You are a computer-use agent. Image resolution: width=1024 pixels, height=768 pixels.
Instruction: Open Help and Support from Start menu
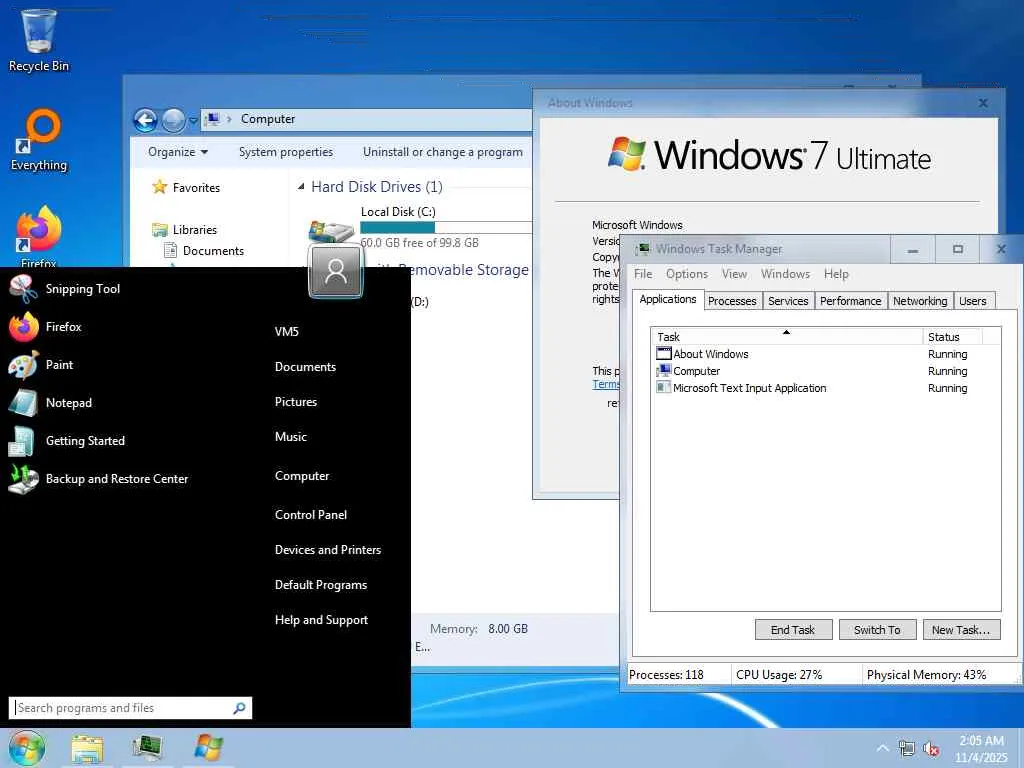point(321,620)
